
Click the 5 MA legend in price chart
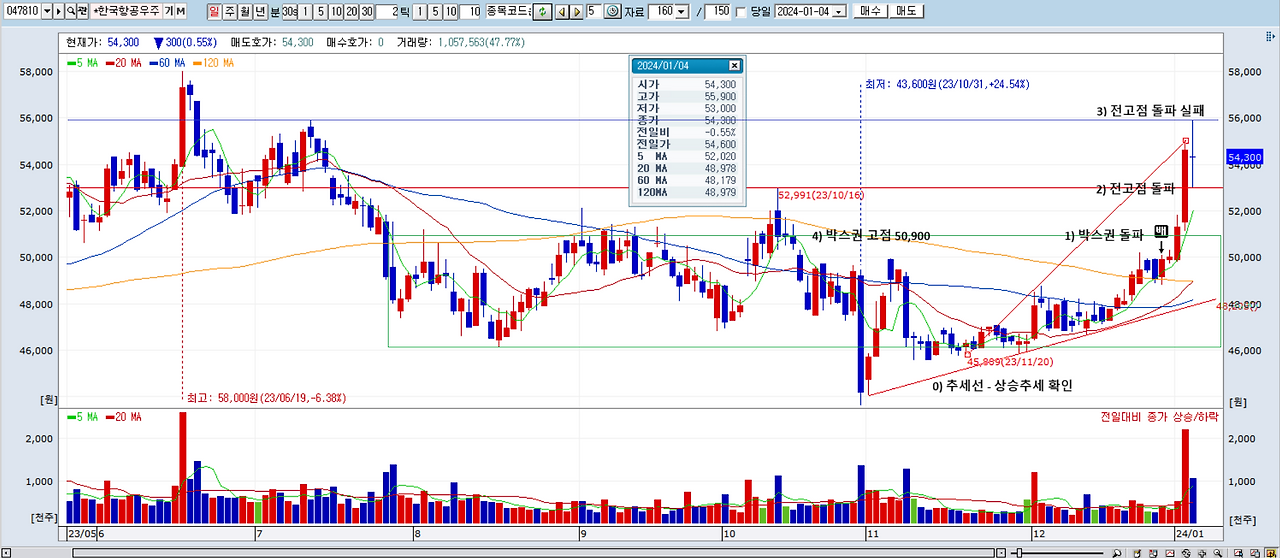pos(82,63)
